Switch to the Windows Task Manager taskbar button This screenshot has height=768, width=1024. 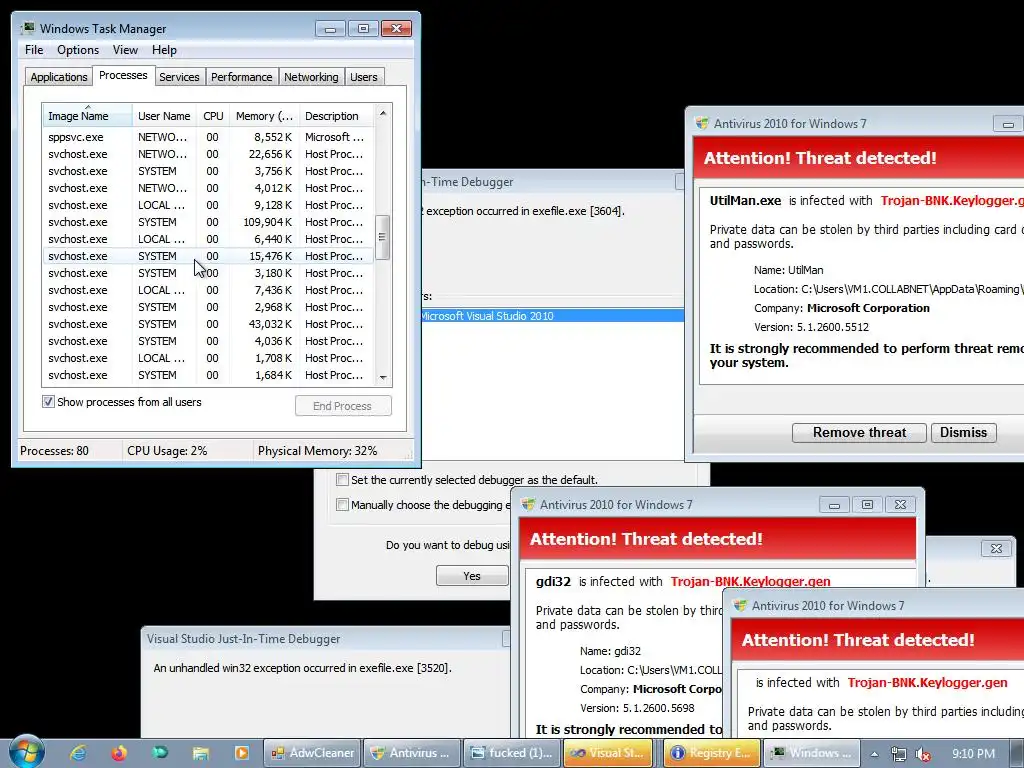point(812,753)
